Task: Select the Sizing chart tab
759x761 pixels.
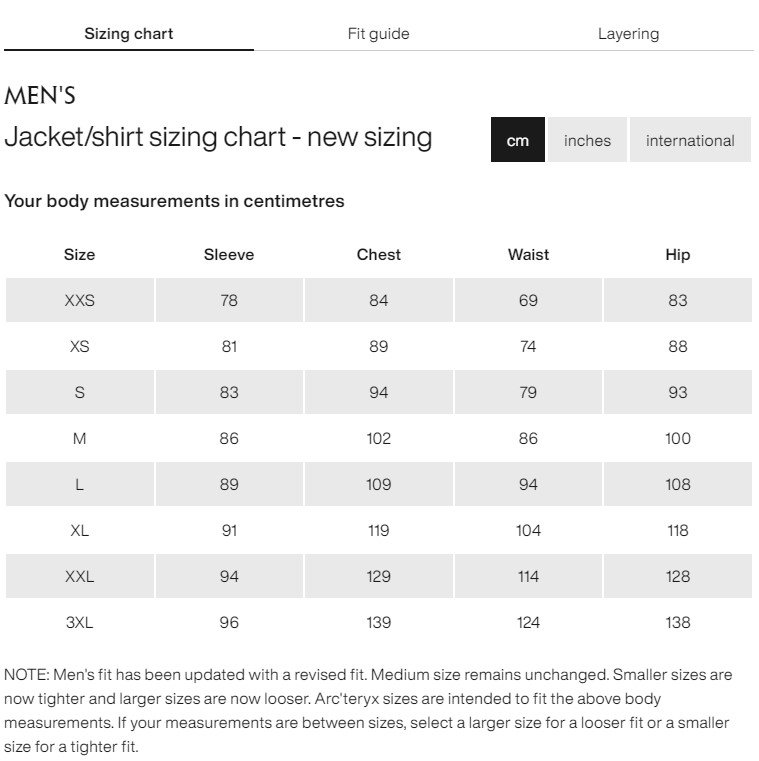Action: coord(128,34)
